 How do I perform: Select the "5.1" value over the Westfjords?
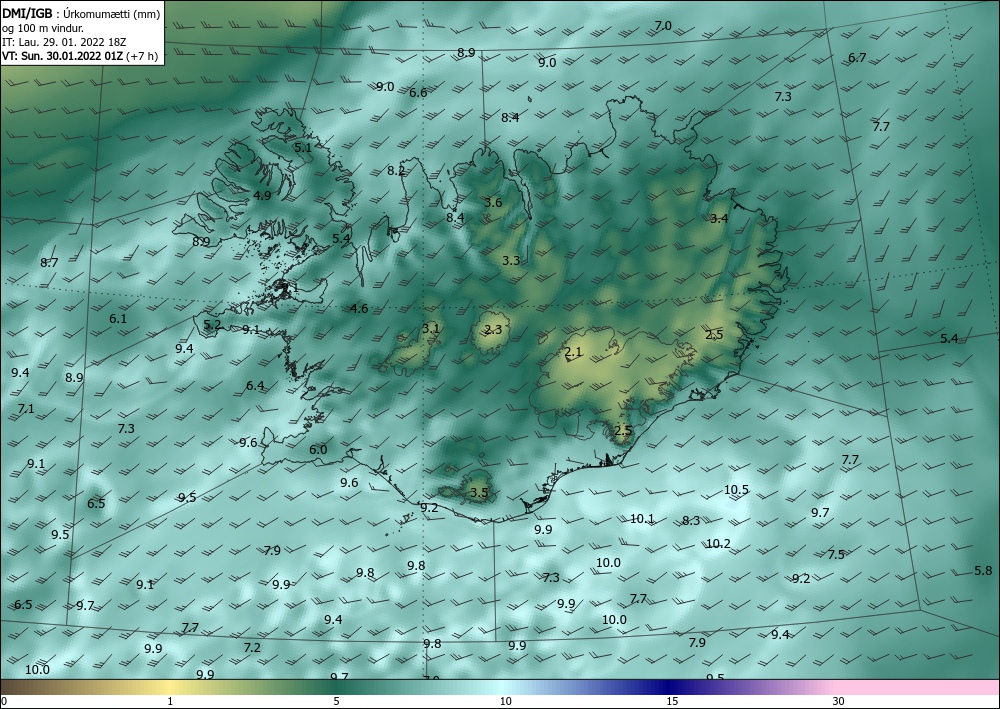tap(303, 147)
